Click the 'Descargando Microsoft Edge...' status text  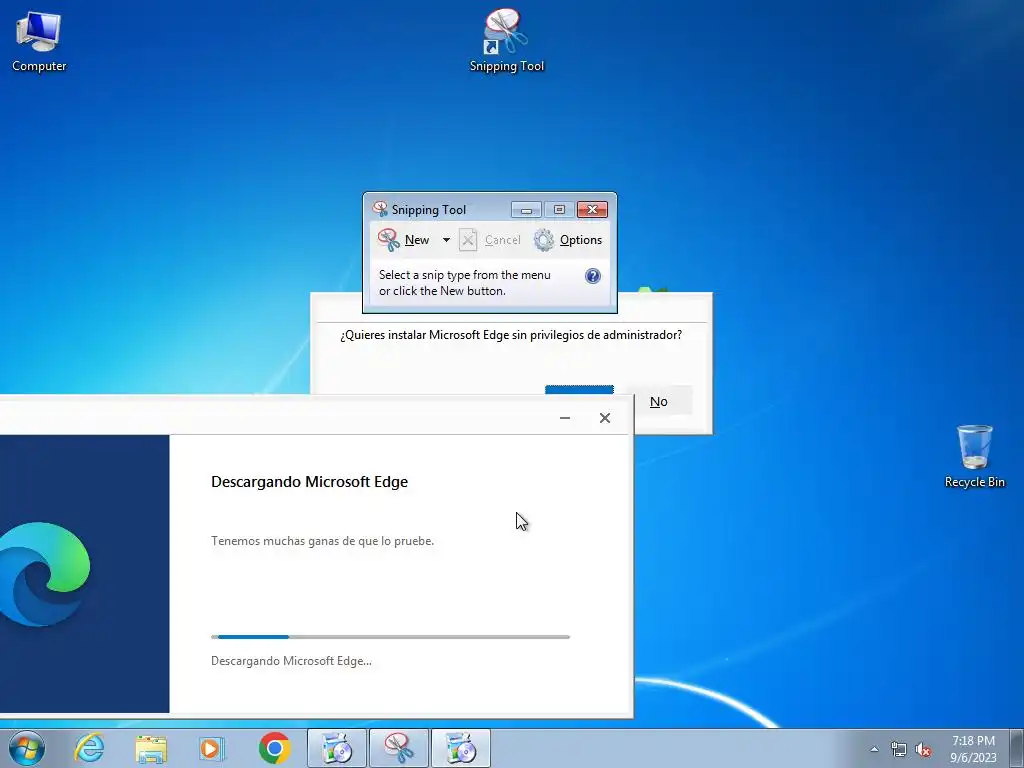291,661
